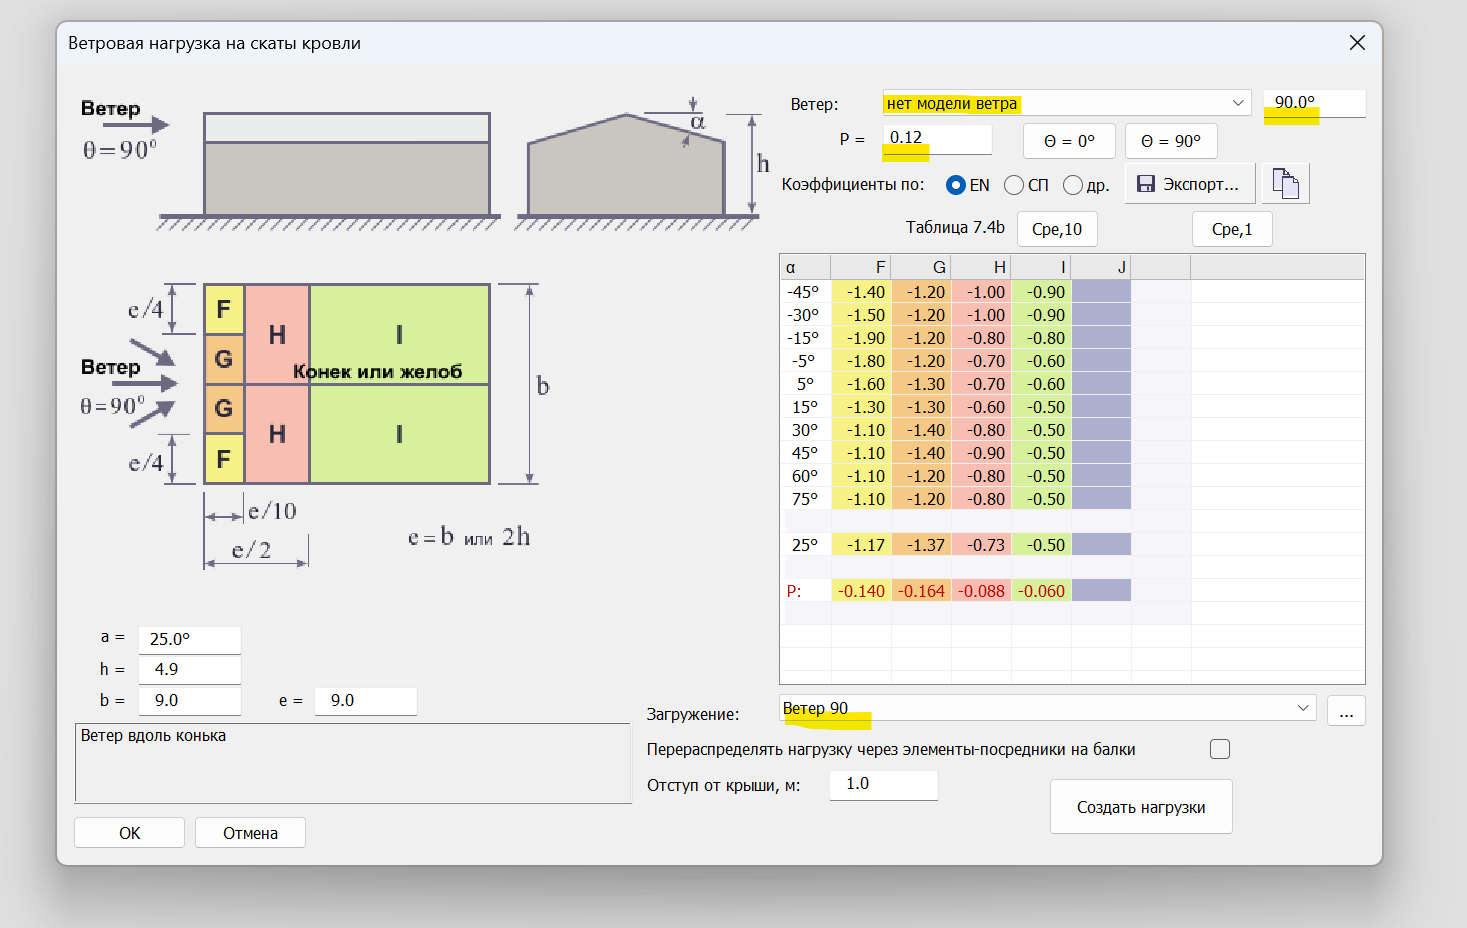Switch to Cpe,1 coefficient table
The height and width of the screenshot is (928, 1467).
pos(1231,229)
